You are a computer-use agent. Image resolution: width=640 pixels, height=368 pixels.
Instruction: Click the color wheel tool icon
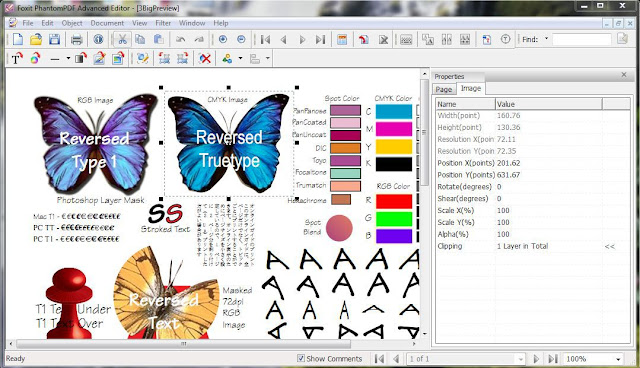[x=35, y=59]
